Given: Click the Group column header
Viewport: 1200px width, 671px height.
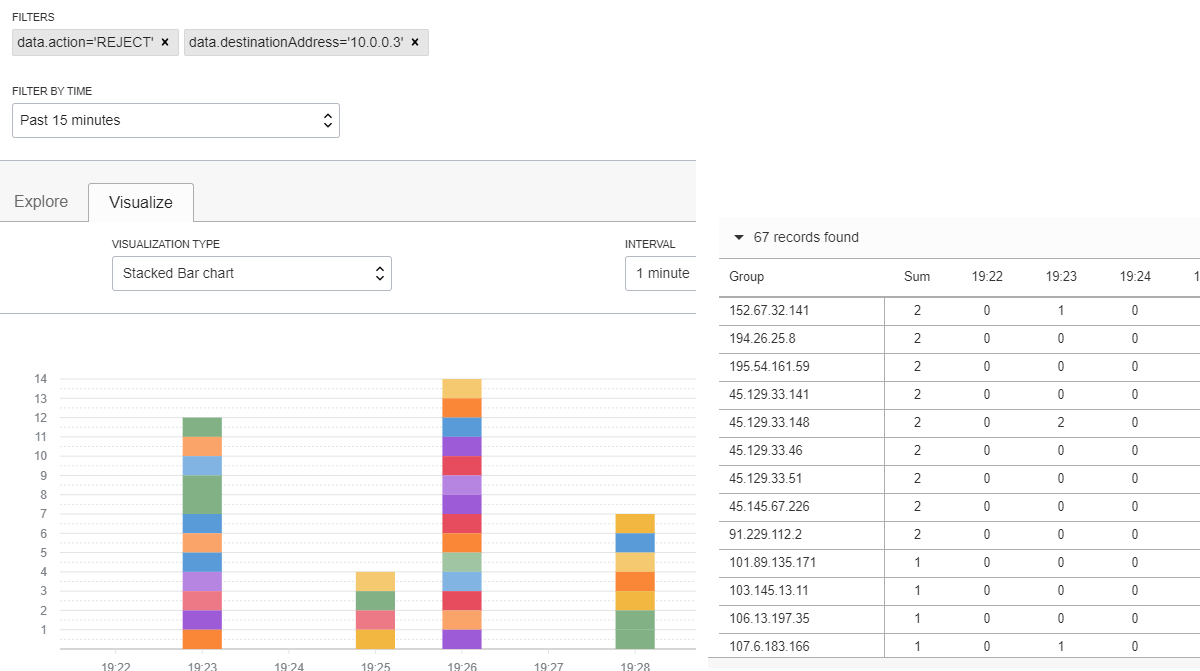Looking at the screenshot, I should [746, 276].
